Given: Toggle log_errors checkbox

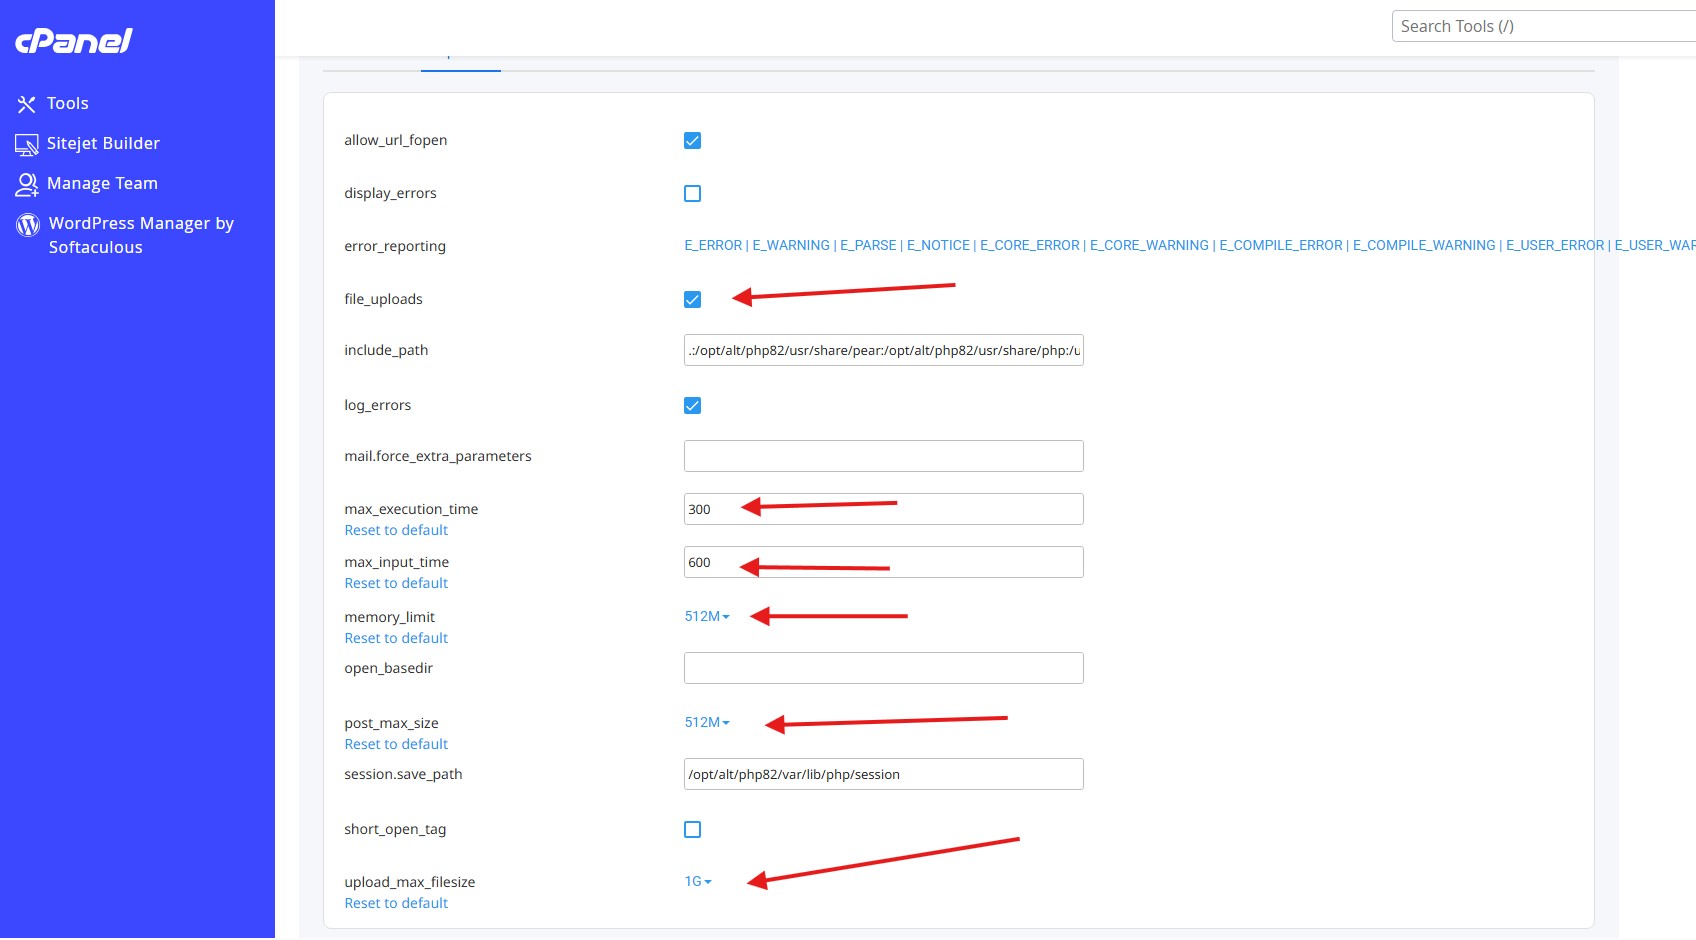Looking at the screenshot, I should point(692,406).
